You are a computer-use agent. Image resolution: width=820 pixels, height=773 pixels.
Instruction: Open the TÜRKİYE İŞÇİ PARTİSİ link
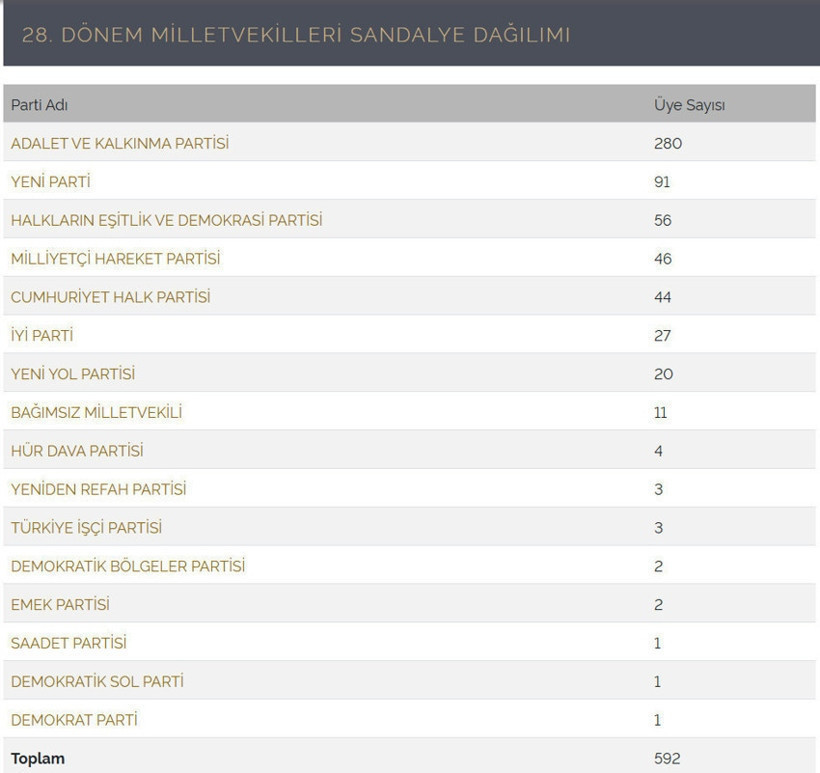pos(86,528)
